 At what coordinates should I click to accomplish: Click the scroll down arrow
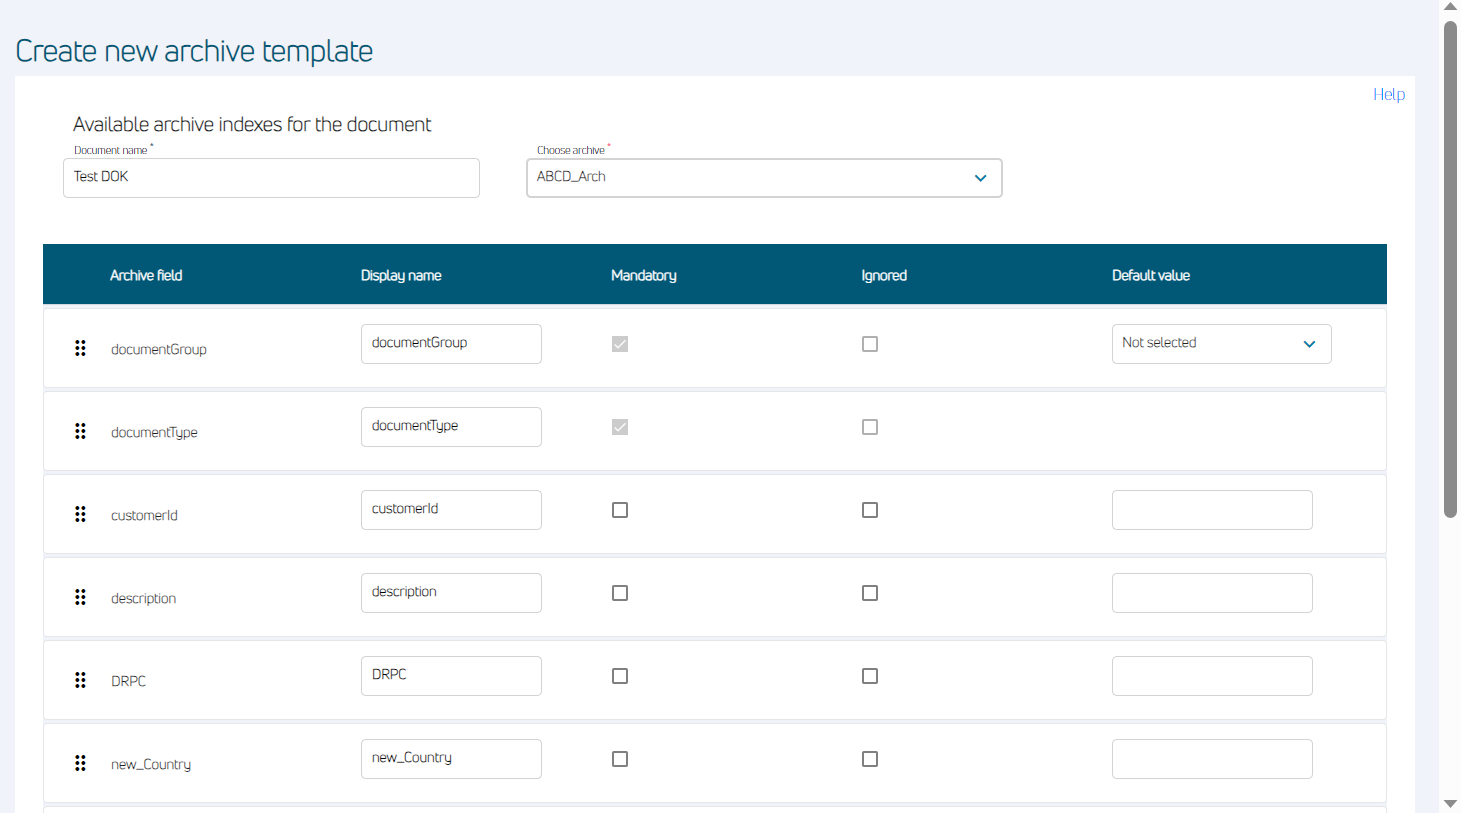1450,804
